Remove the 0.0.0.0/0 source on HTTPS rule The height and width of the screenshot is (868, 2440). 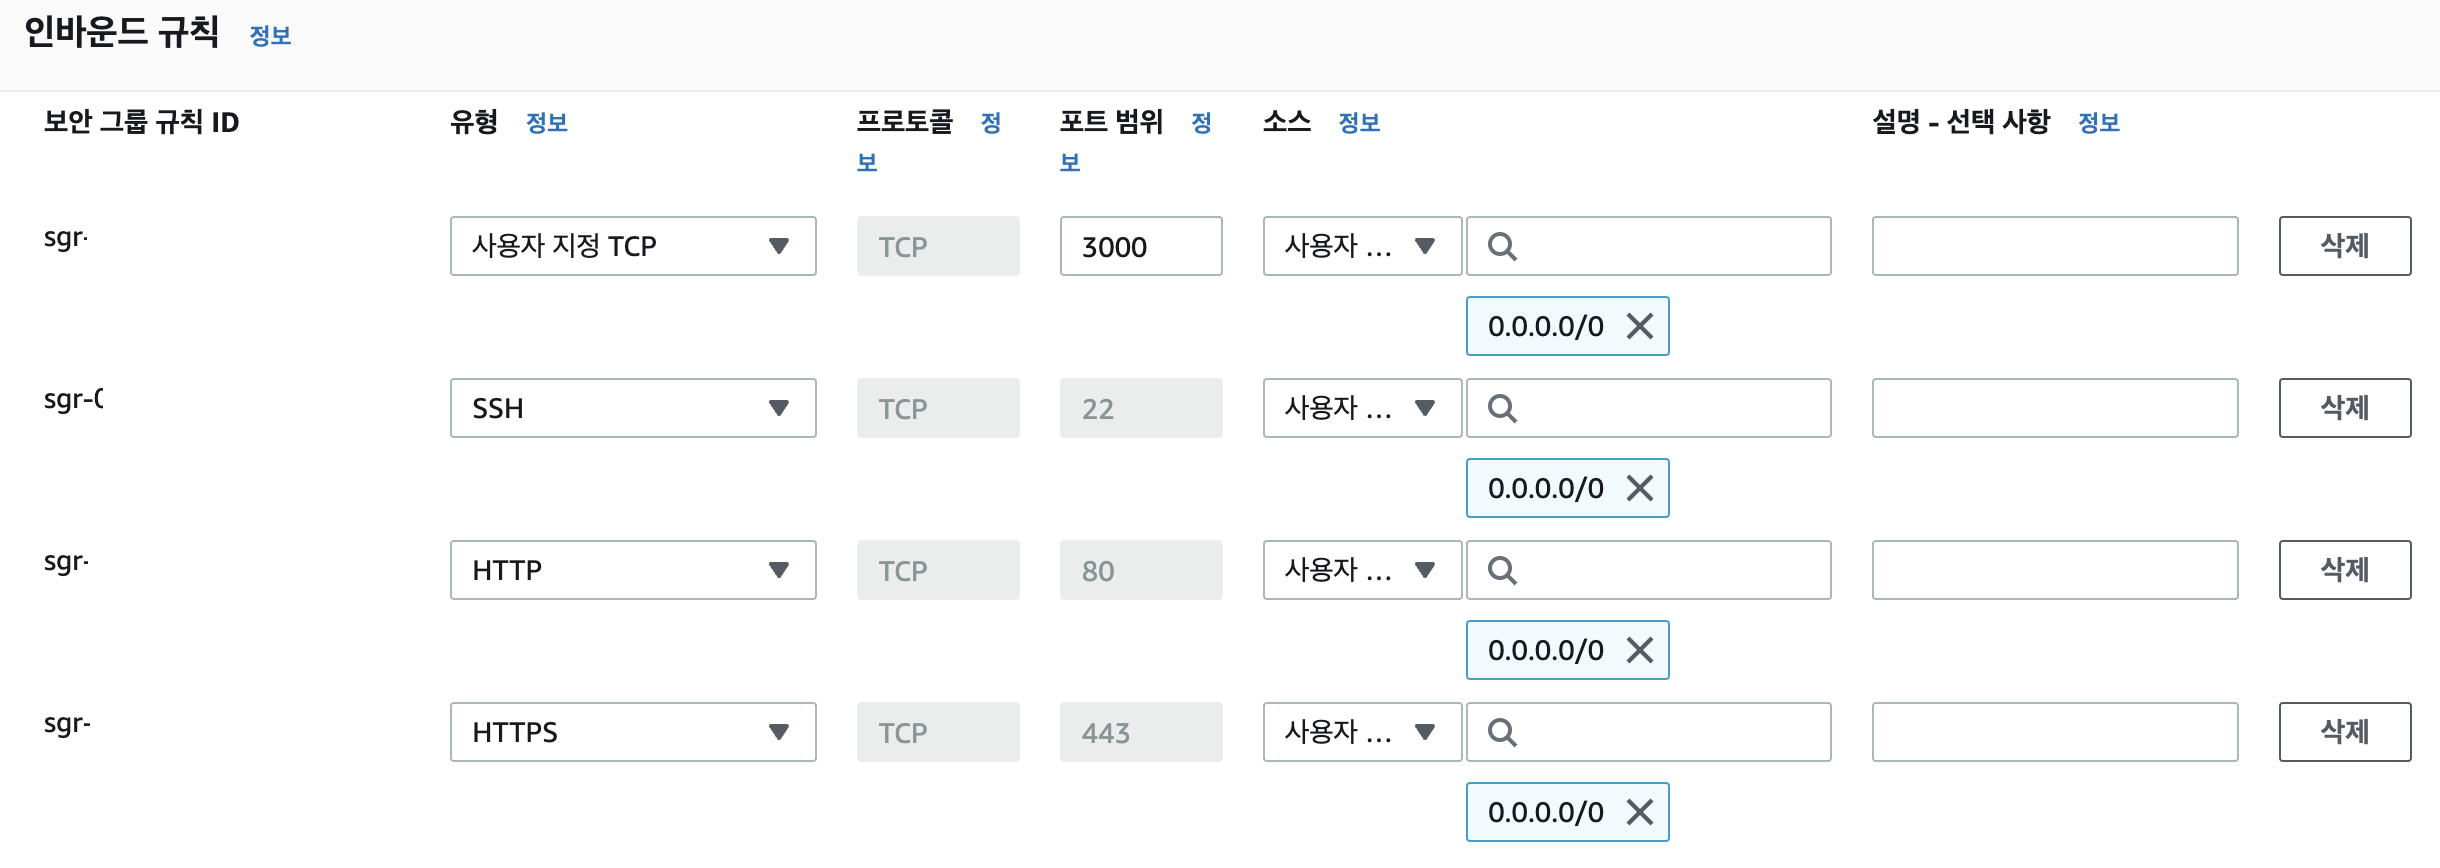tap(1639, 812)
